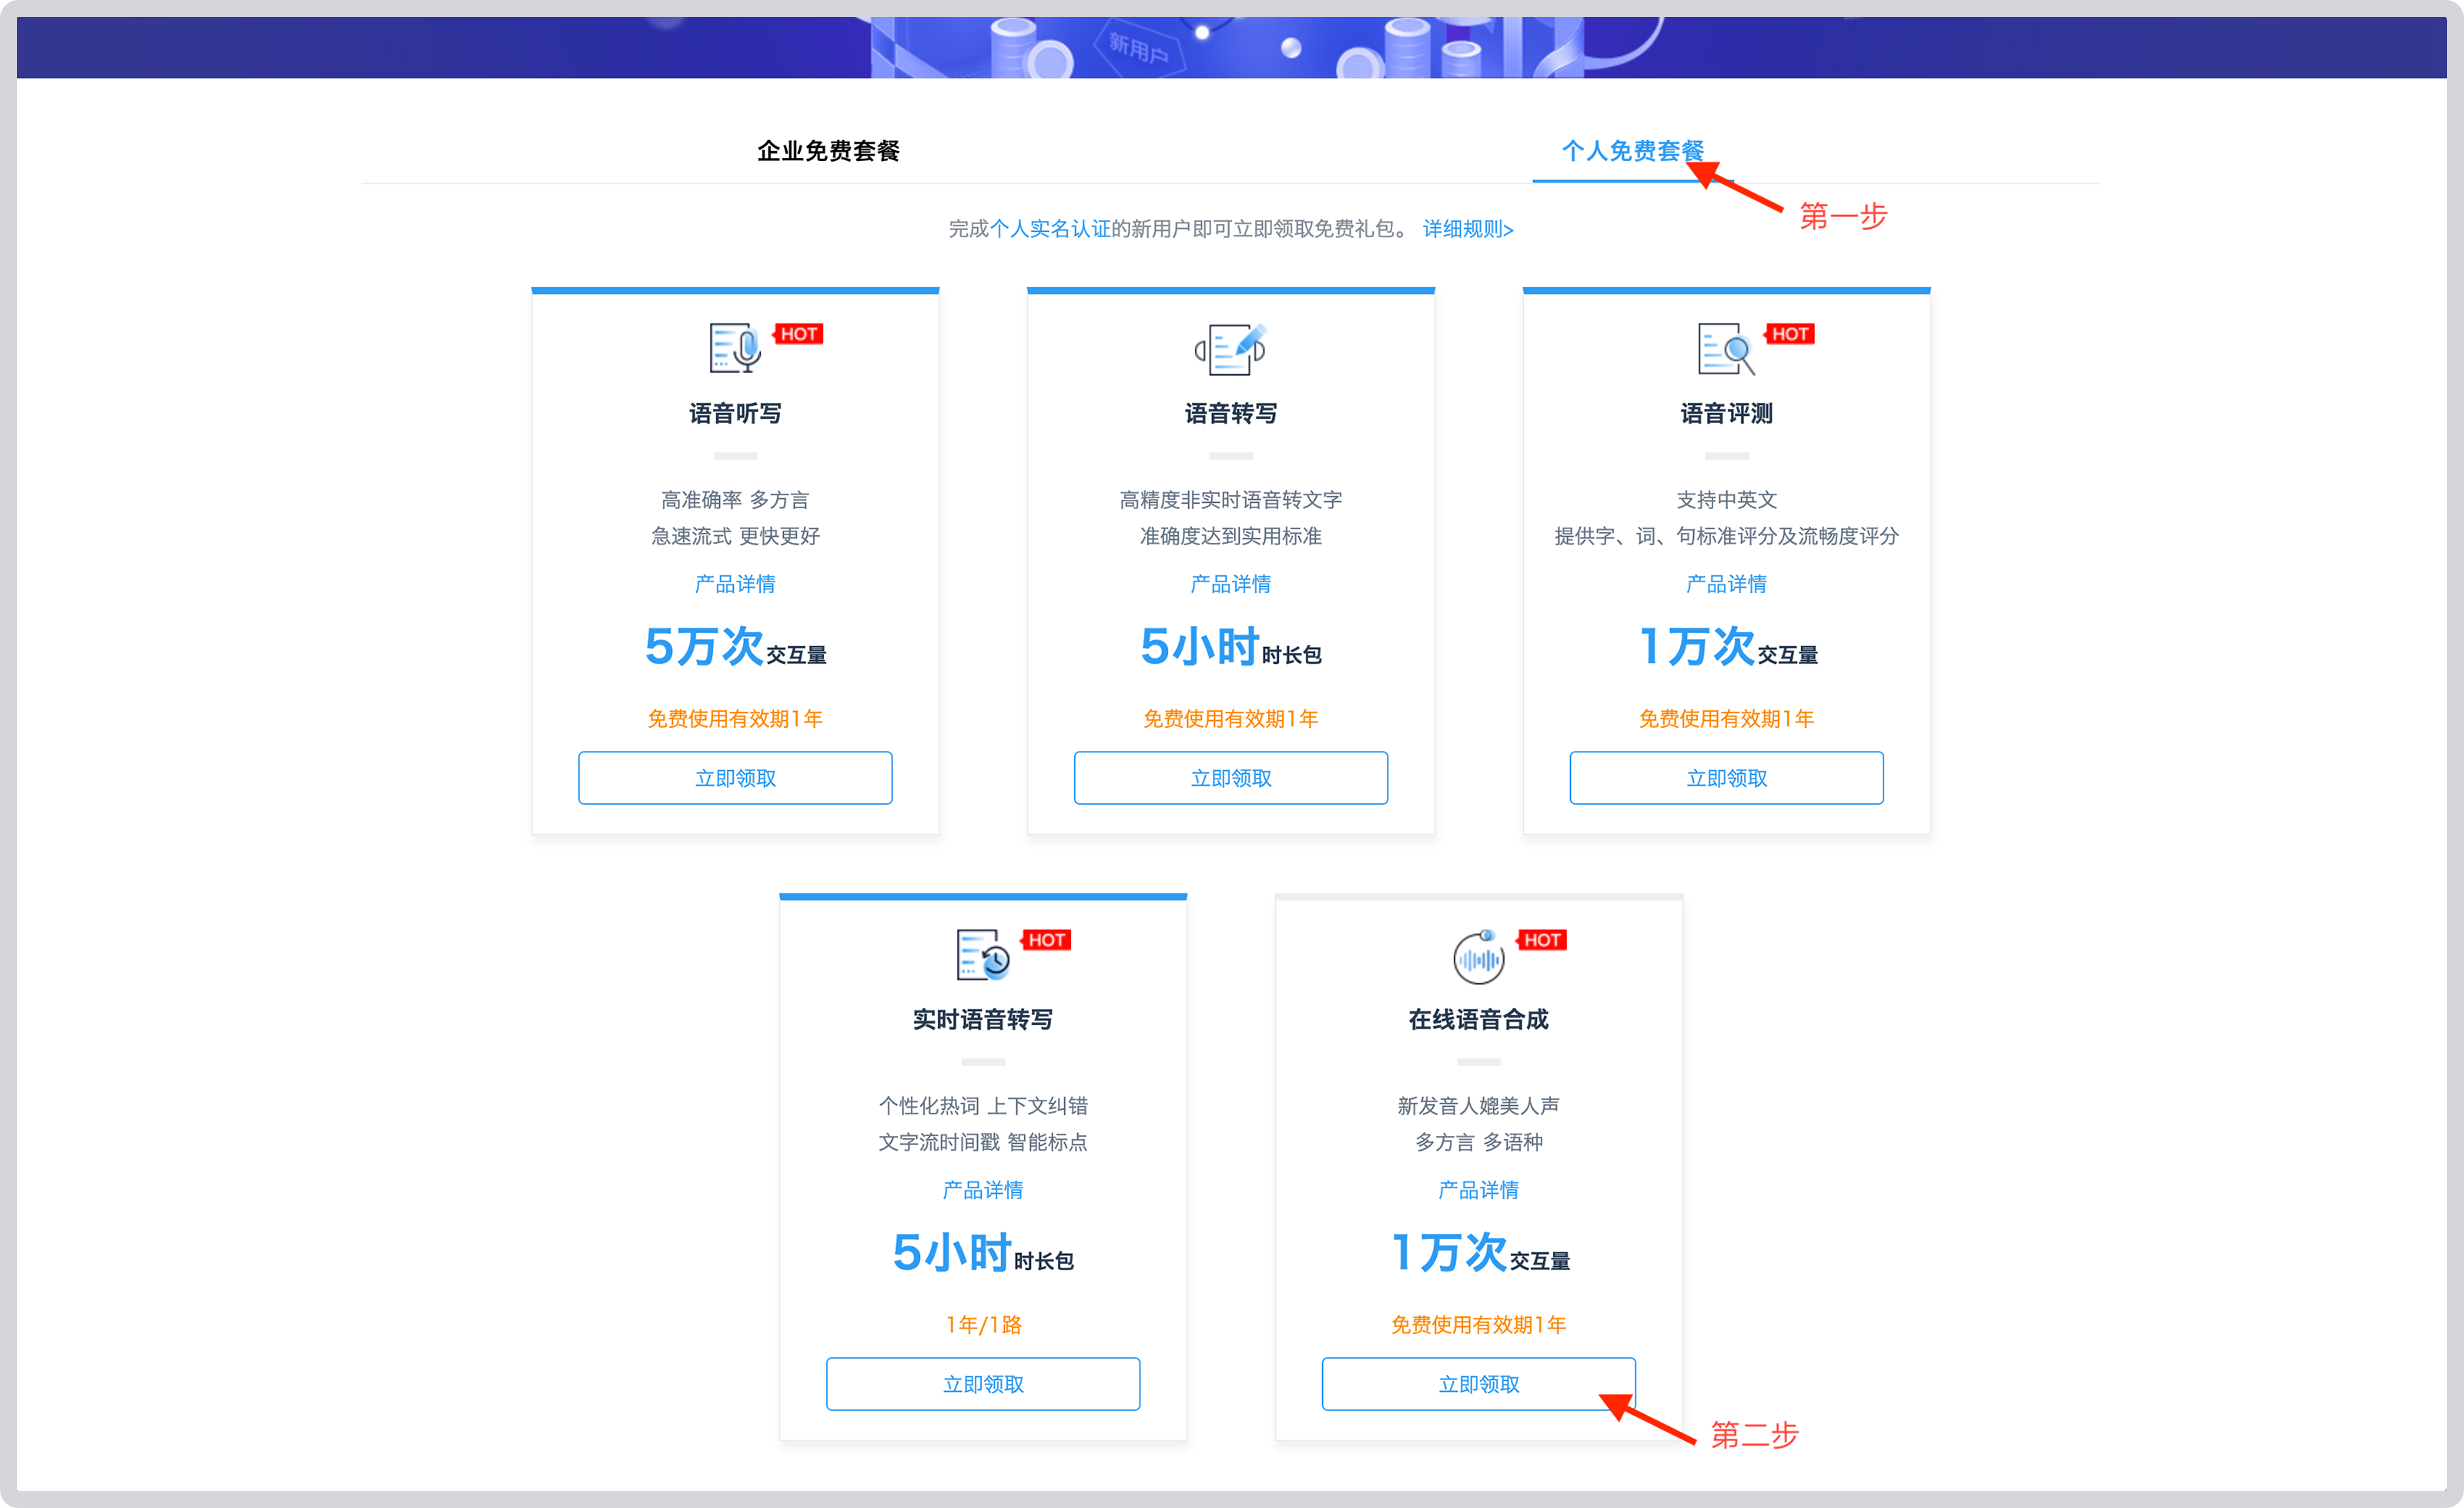Click the 语音评测 magnifier document icon
2464x1508 pixels.
click(1725, 349)
